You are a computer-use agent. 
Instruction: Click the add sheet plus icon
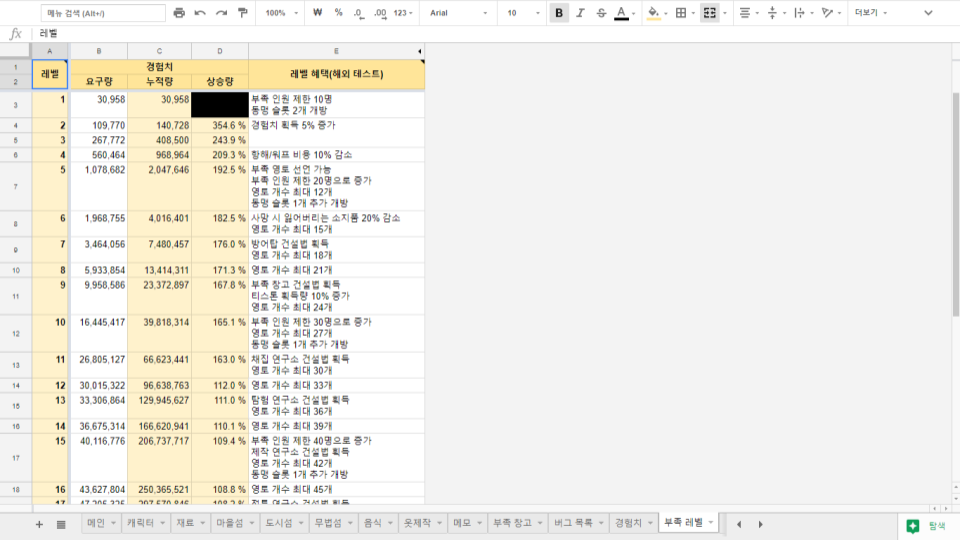tap(39, 524)
